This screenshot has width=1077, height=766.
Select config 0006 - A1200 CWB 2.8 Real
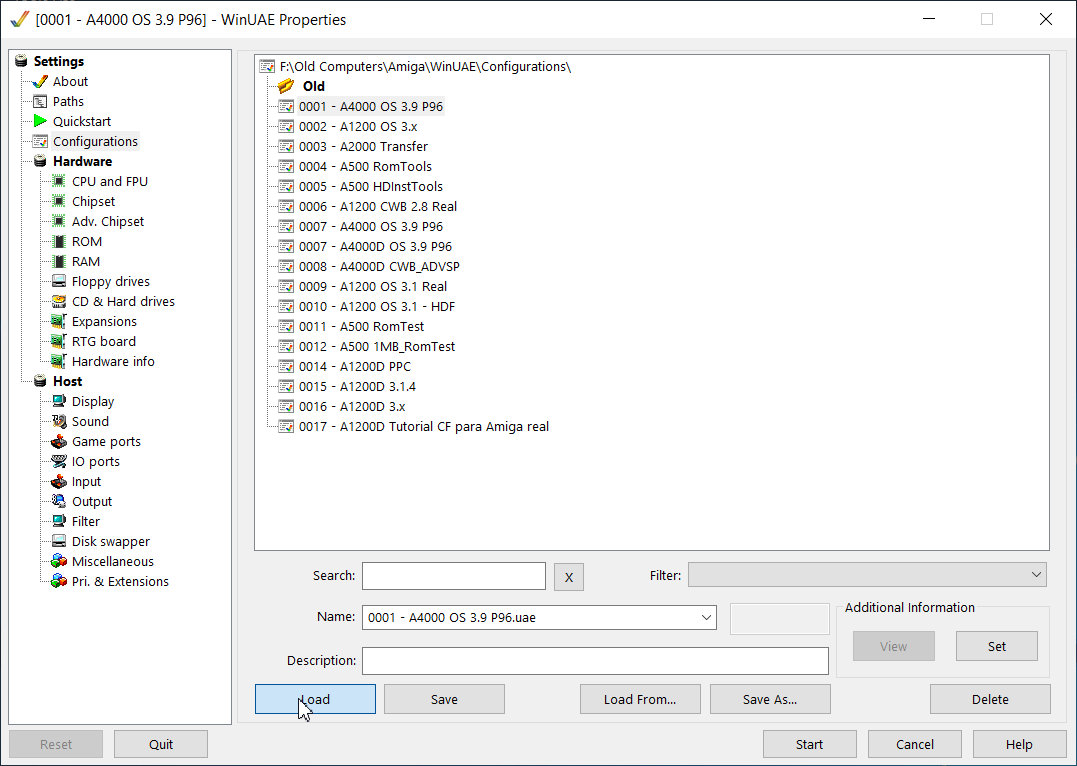click(378, 206)
